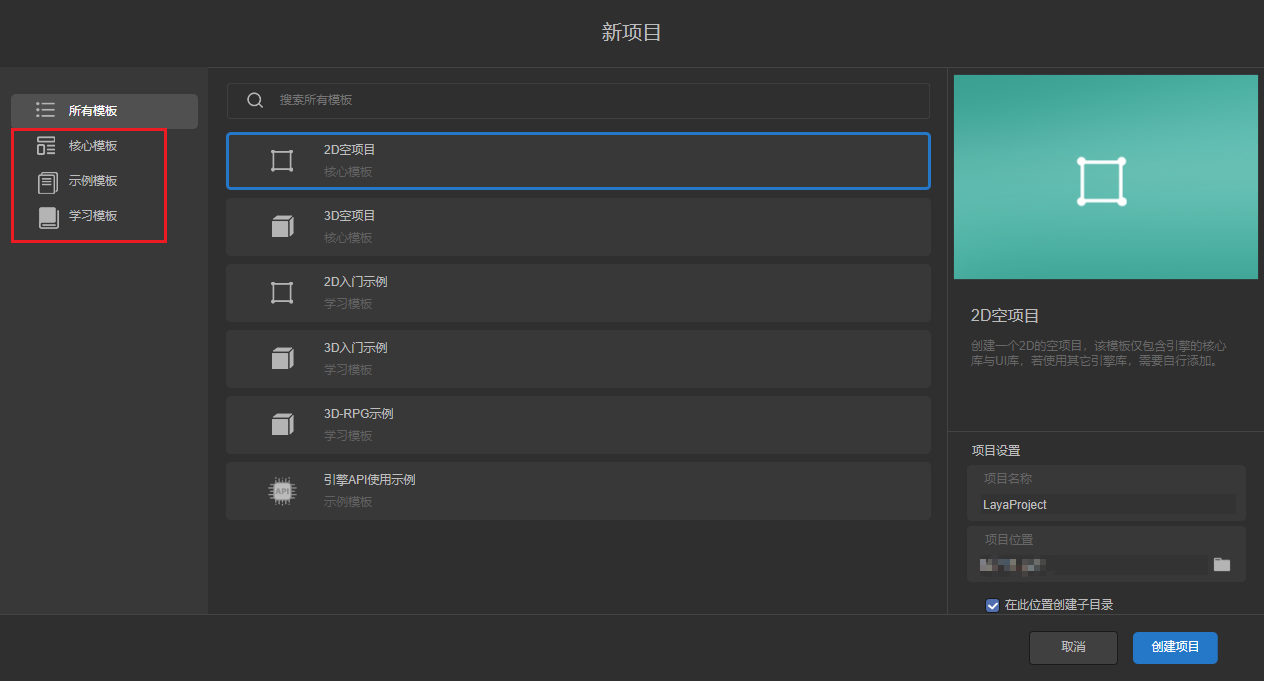This screenshot has width=1264, height=681.
Task: Open folder browser for 项目位置
Action: tap(1221, 564)
